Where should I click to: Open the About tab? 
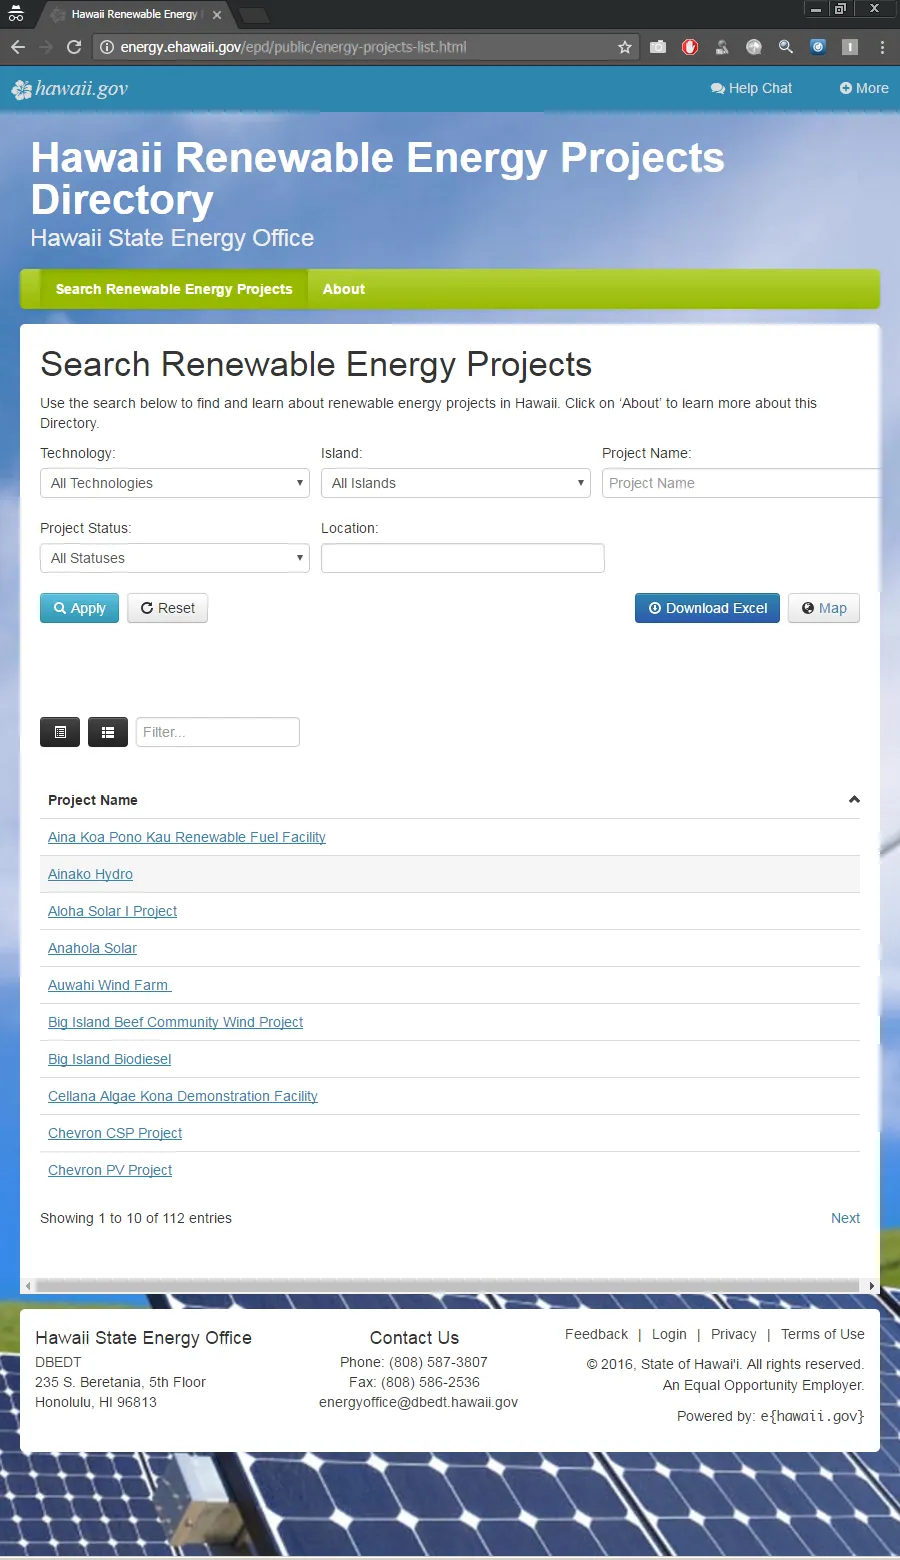tap(343, 289)
